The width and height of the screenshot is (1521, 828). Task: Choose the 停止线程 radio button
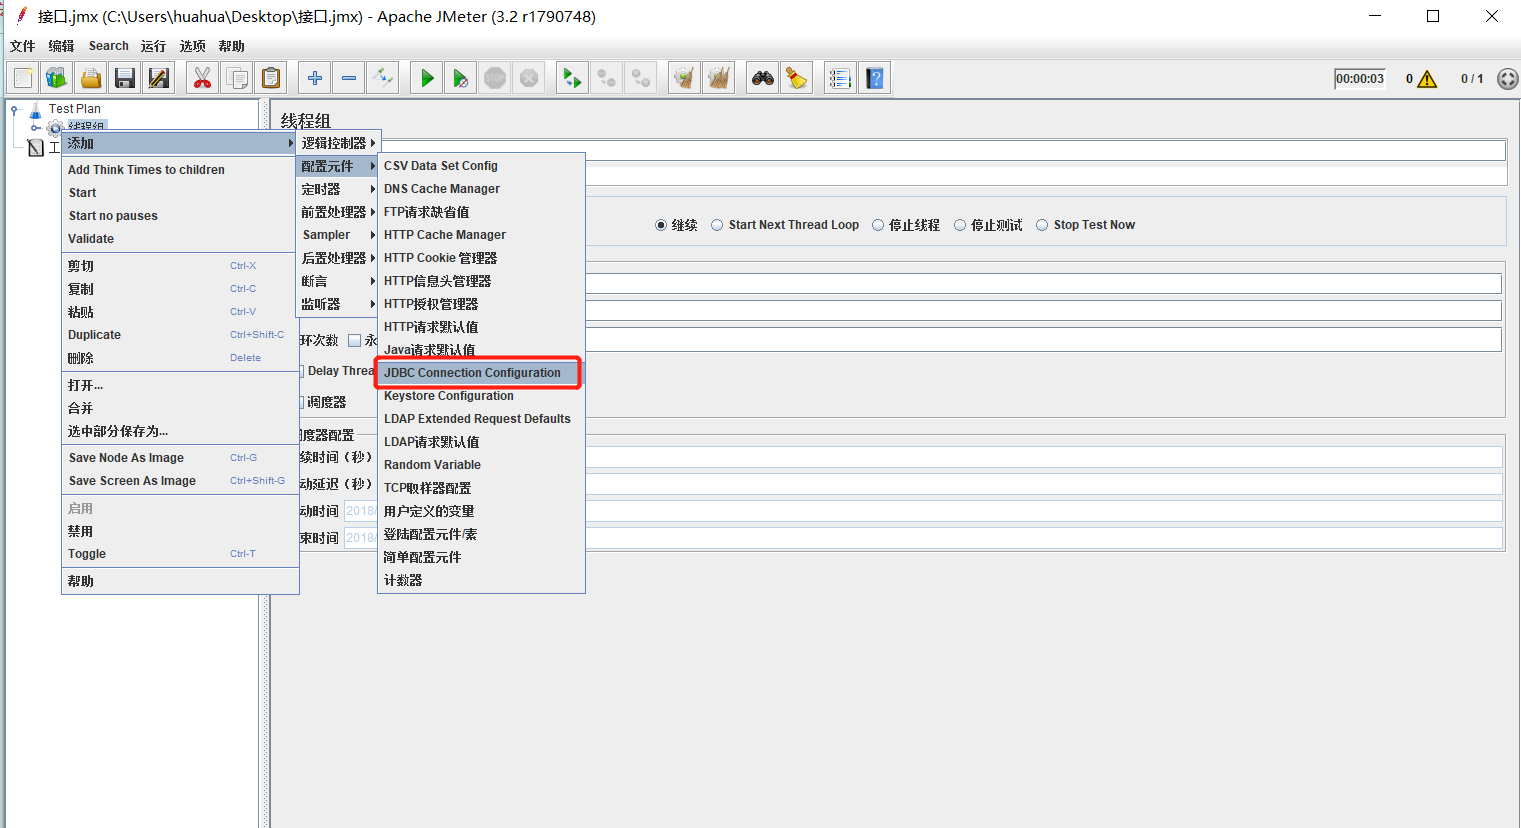click(x=878, y=225)
